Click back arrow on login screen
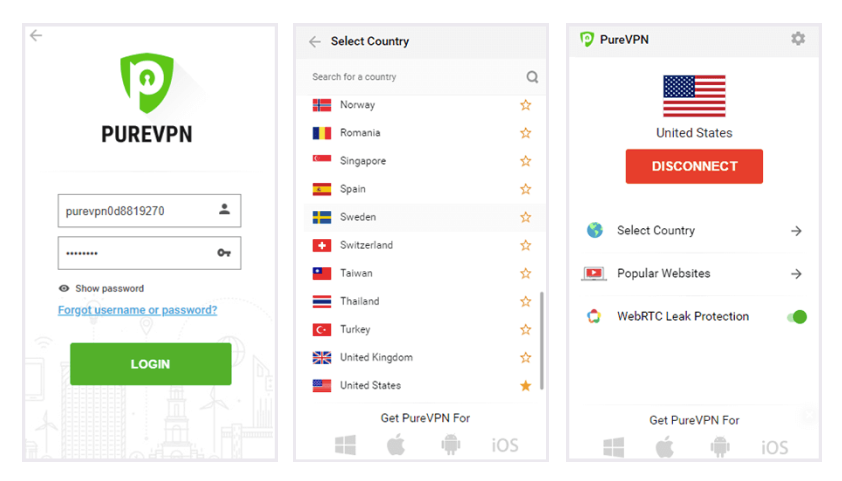This screenshot has width=842, height=481. pyautogui.click(x=36, y=35)
